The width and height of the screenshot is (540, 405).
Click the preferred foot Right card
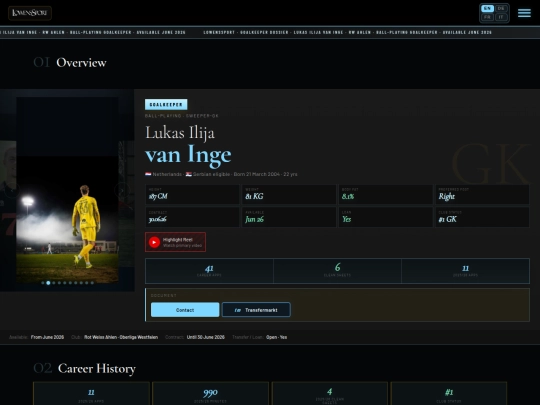point(482,194)
